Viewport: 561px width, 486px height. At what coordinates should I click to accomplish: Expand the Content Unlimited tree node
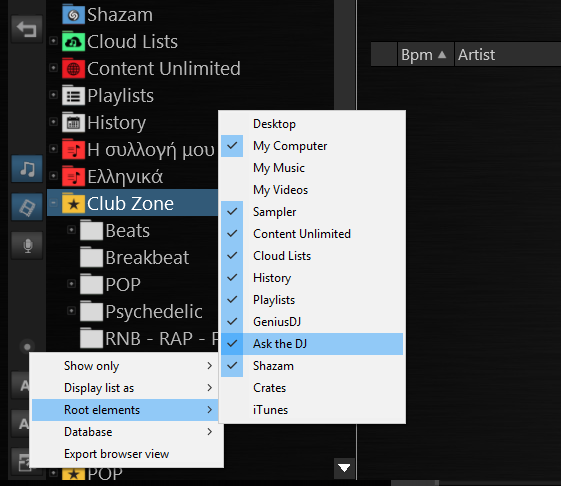click(x=53, y=68)
